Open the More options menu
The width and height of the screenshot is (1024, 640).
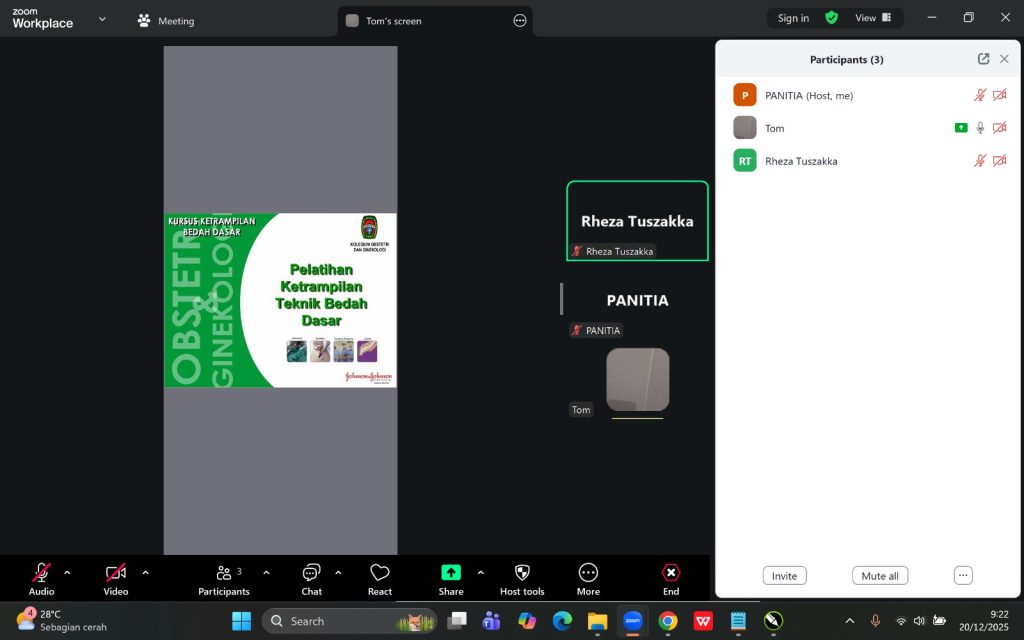pyautogui.click(x=588, y=573)
